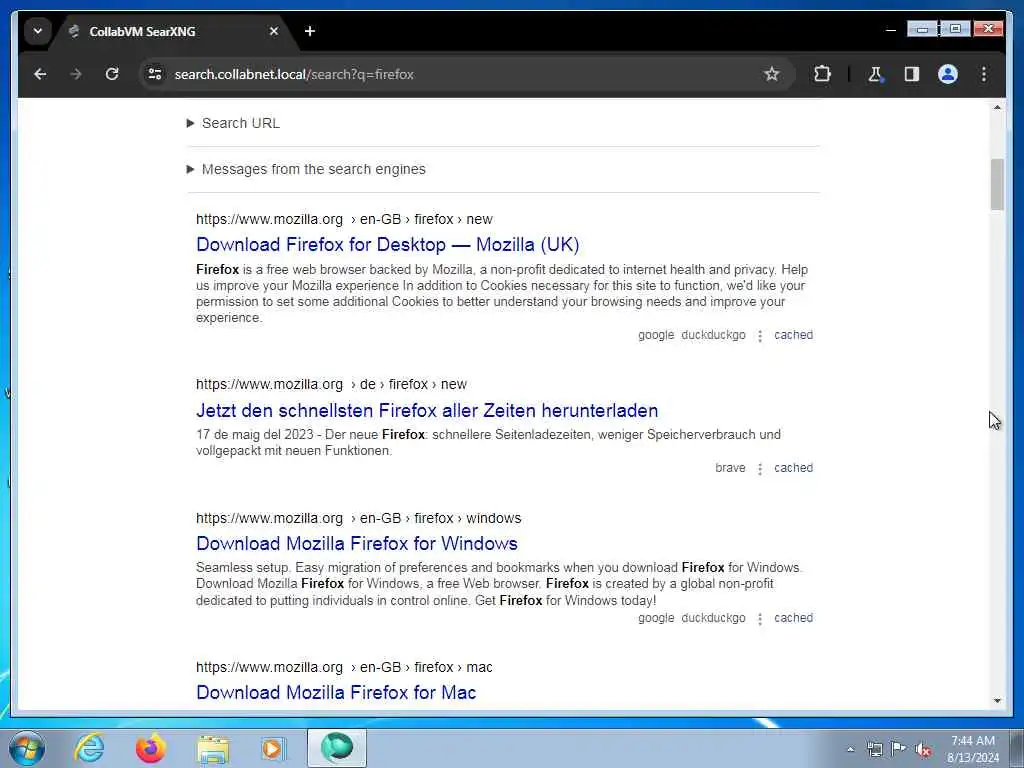Click the scrollbar down arrow

click(x=997, y=701)
